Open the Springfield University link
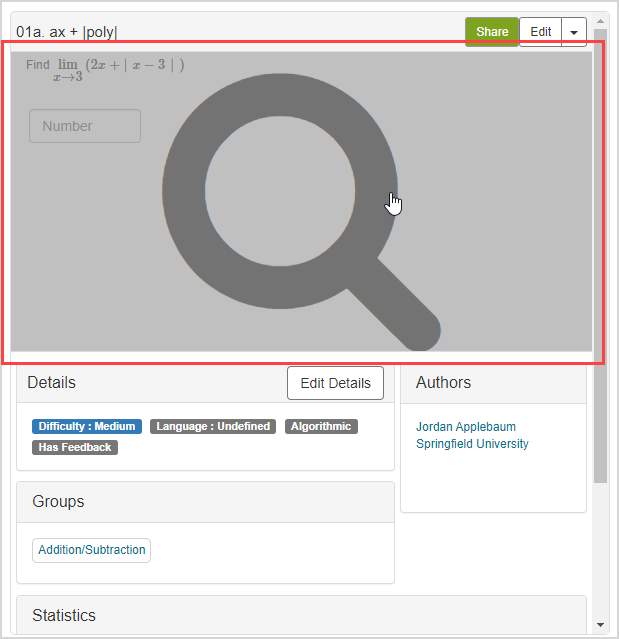Screen dimensions: 619x639 click(x=472, y=444)
